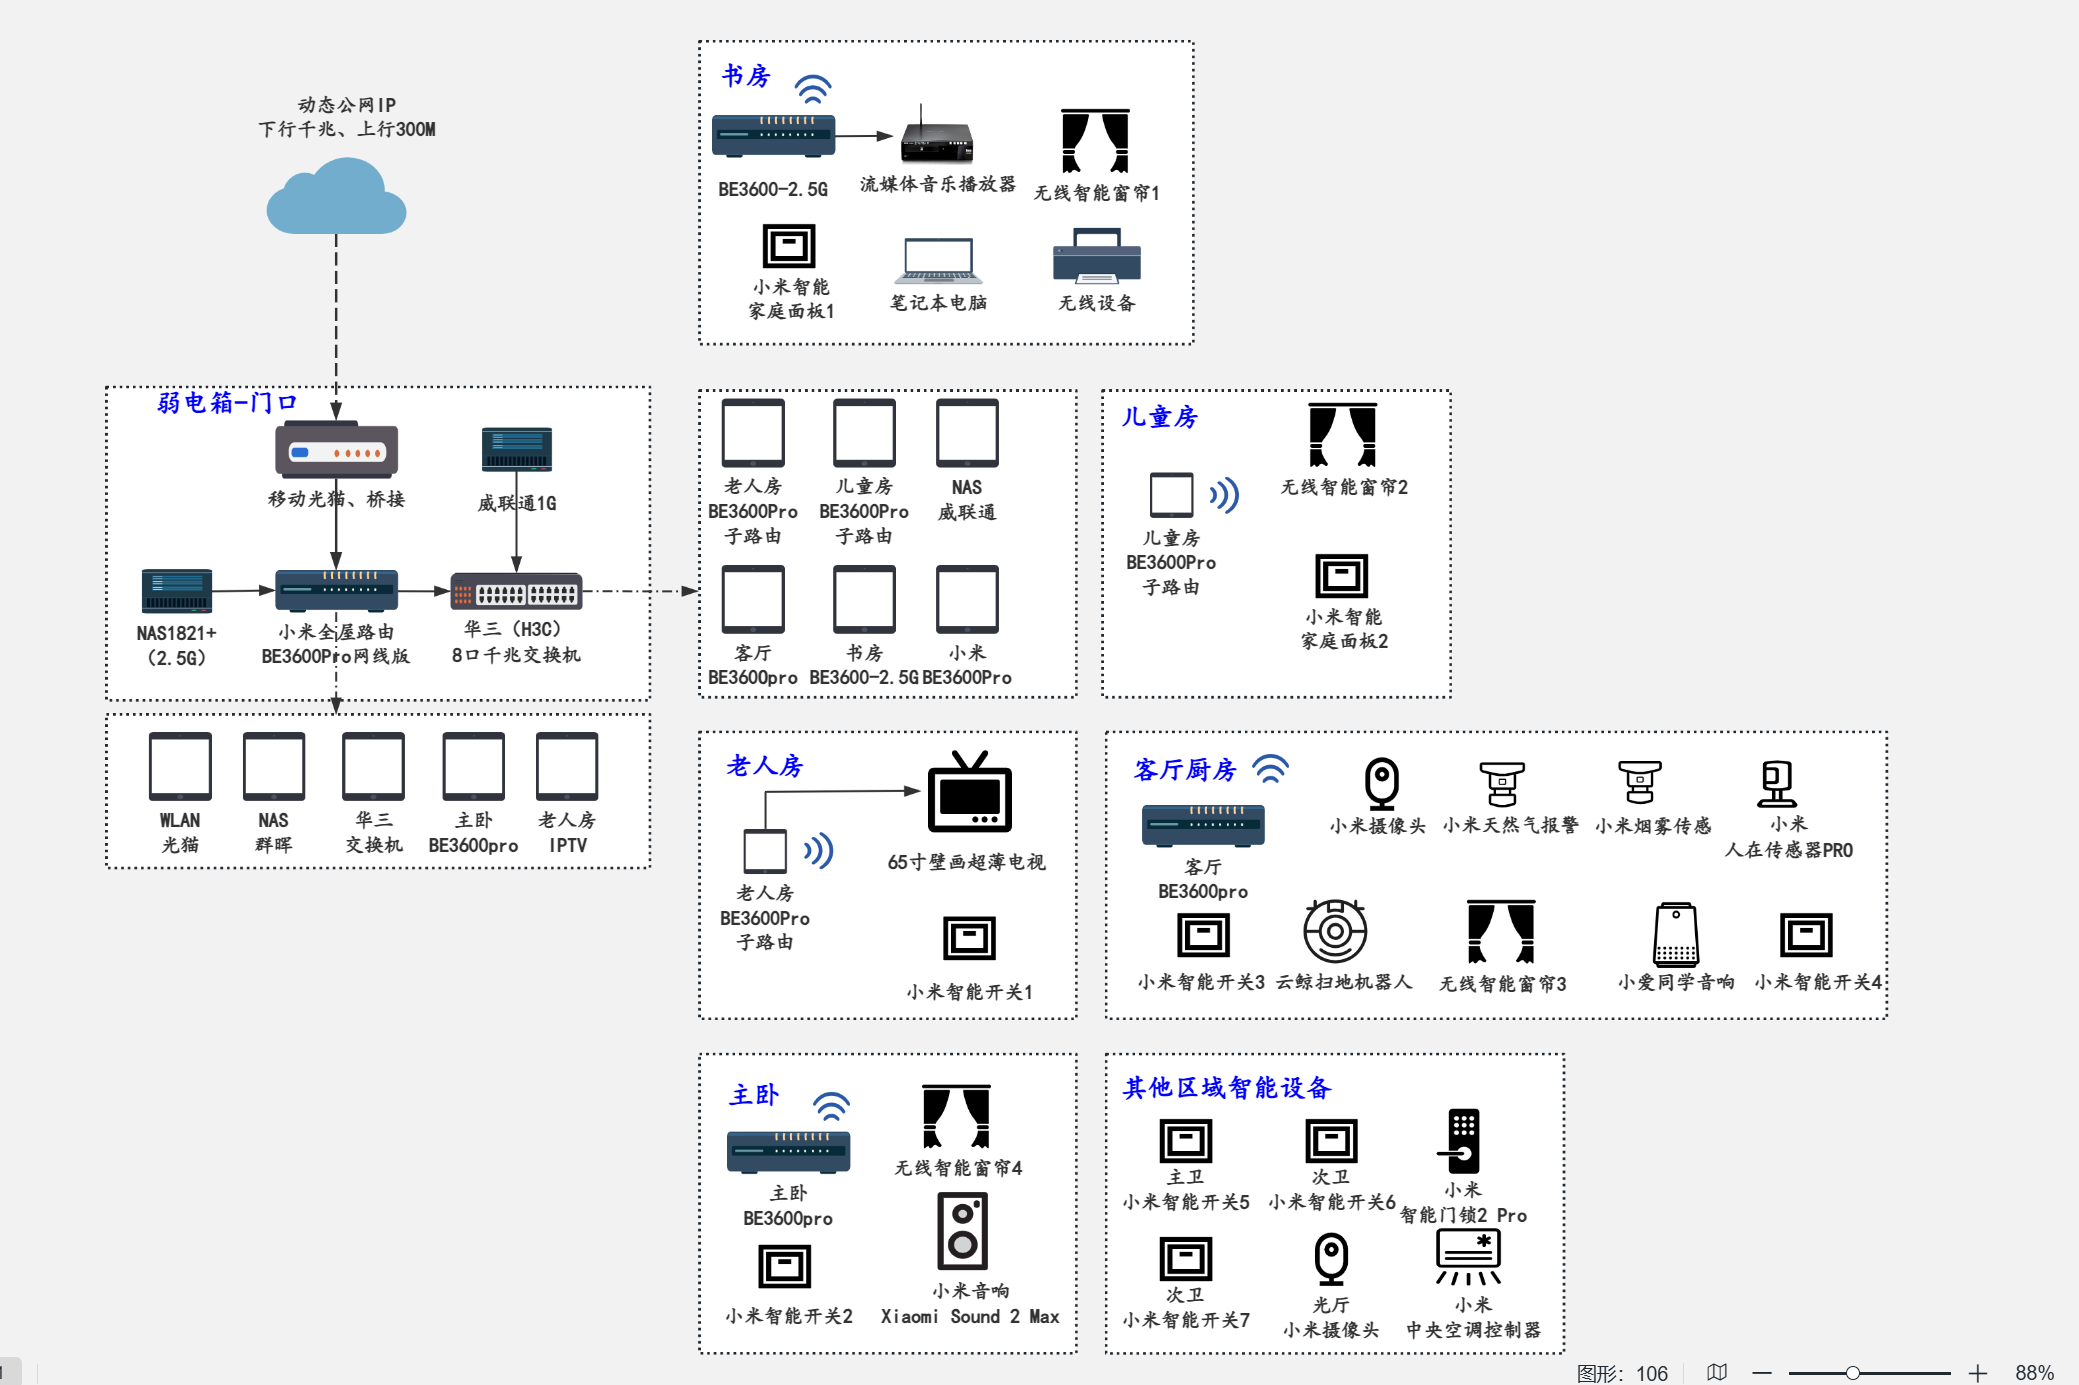
Task: Click the 小米中央空调控制器 air conditioner icon
Action: click(1468, 1256)
